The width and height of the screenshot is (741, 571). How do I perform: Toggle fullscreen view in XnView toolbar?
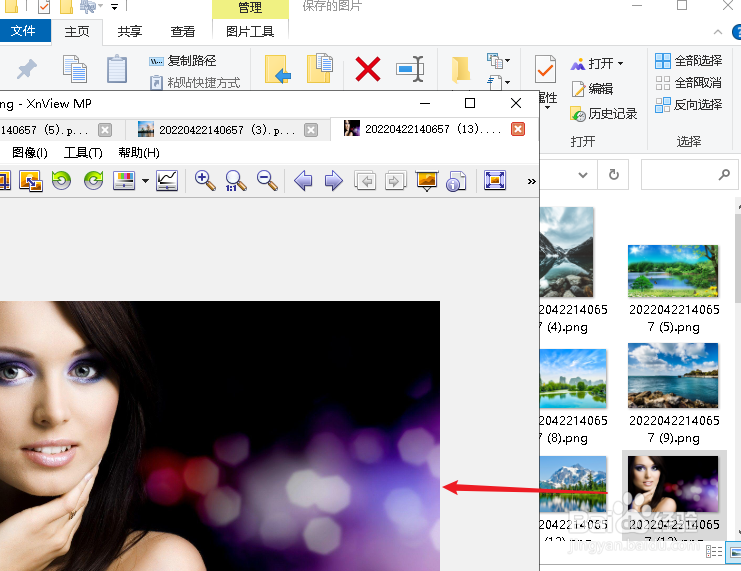pos(495,181)
